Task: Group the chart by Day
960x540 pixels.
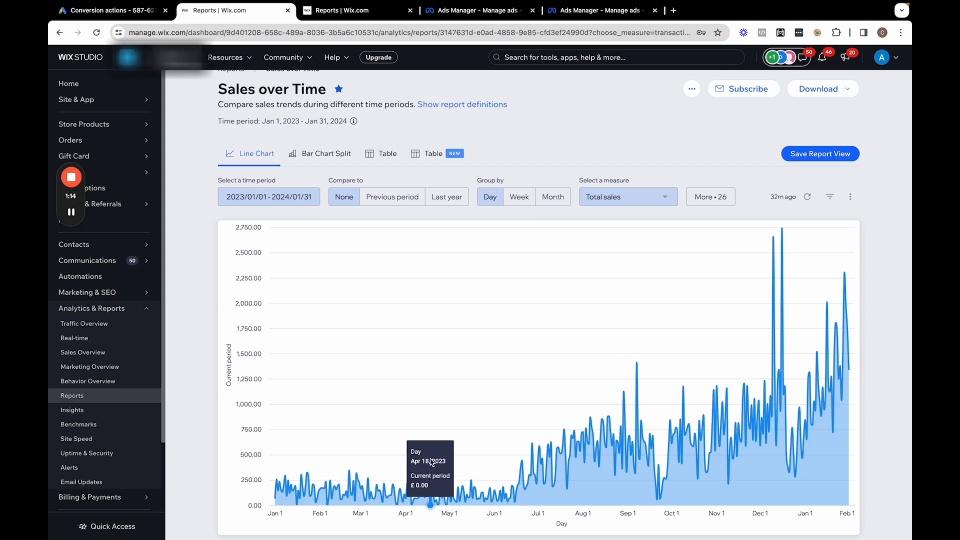Action: (490, 197)
